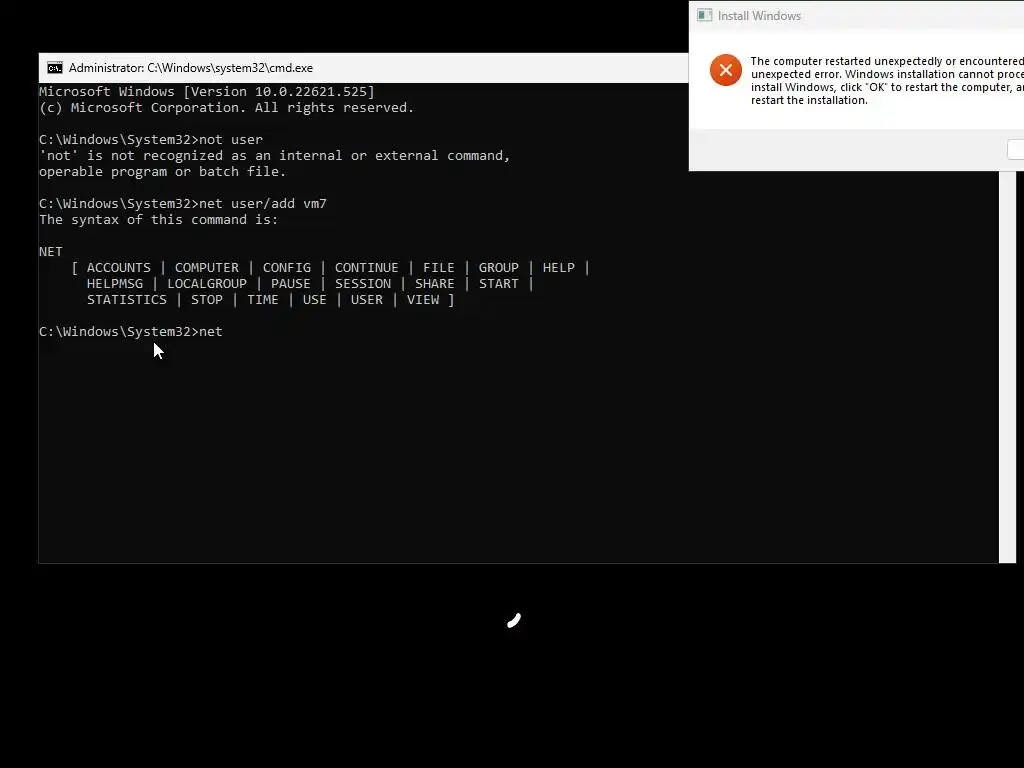Click the LOCALGROUP keyword in NET syntax
The width and height of the screenshot is (1024, 768).
coord(207,284)
